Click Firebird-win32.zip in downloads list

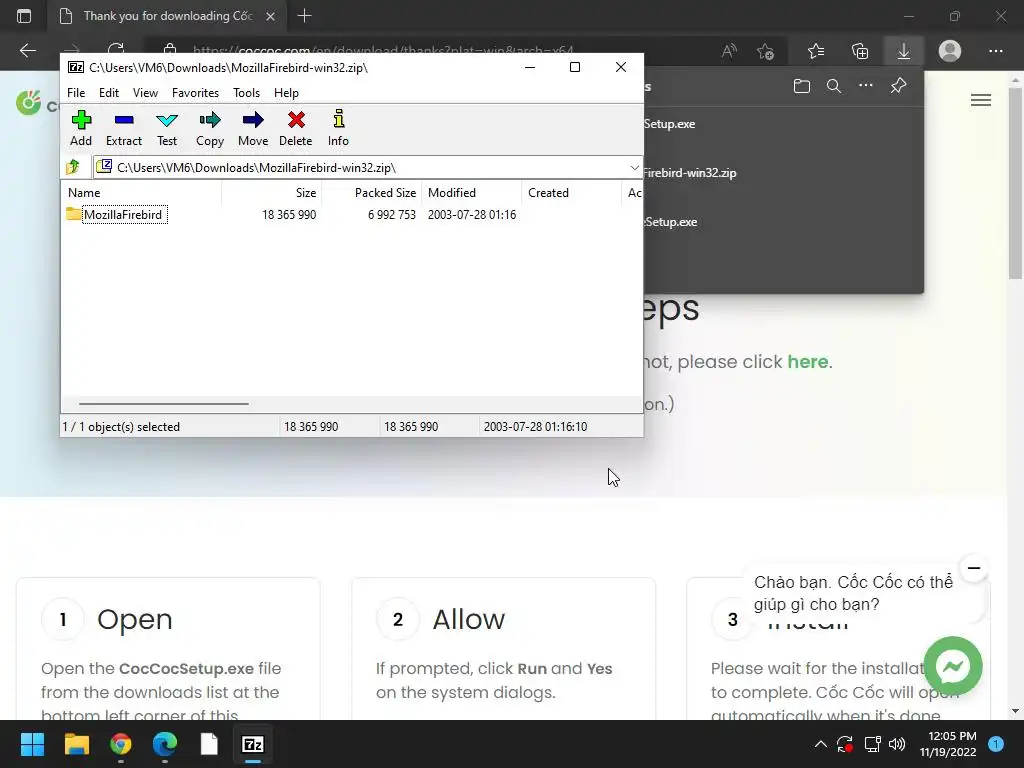pyautogui.click(x=690, y=173)
